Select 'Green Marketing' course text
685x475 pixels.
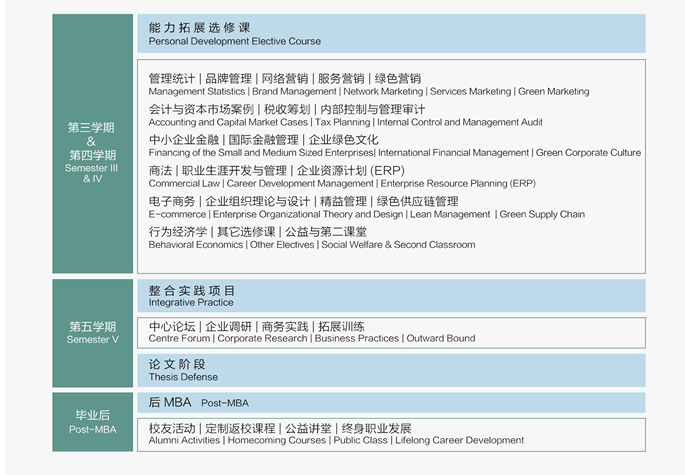(x=554, y=91)
